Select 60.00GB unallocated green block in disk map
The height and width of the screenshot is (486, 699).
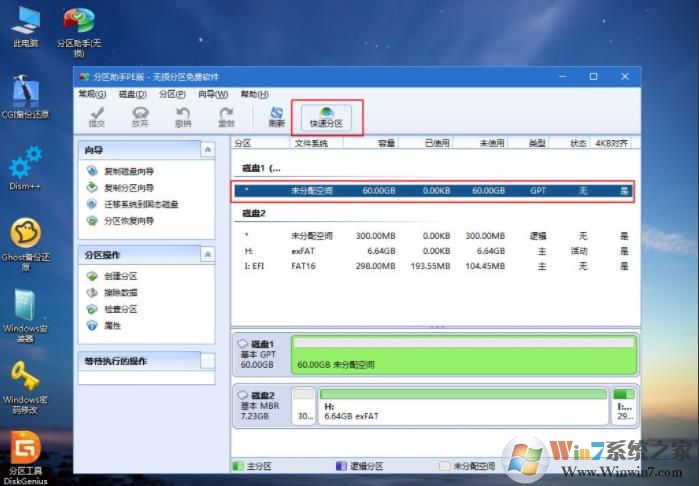(464, 355)
